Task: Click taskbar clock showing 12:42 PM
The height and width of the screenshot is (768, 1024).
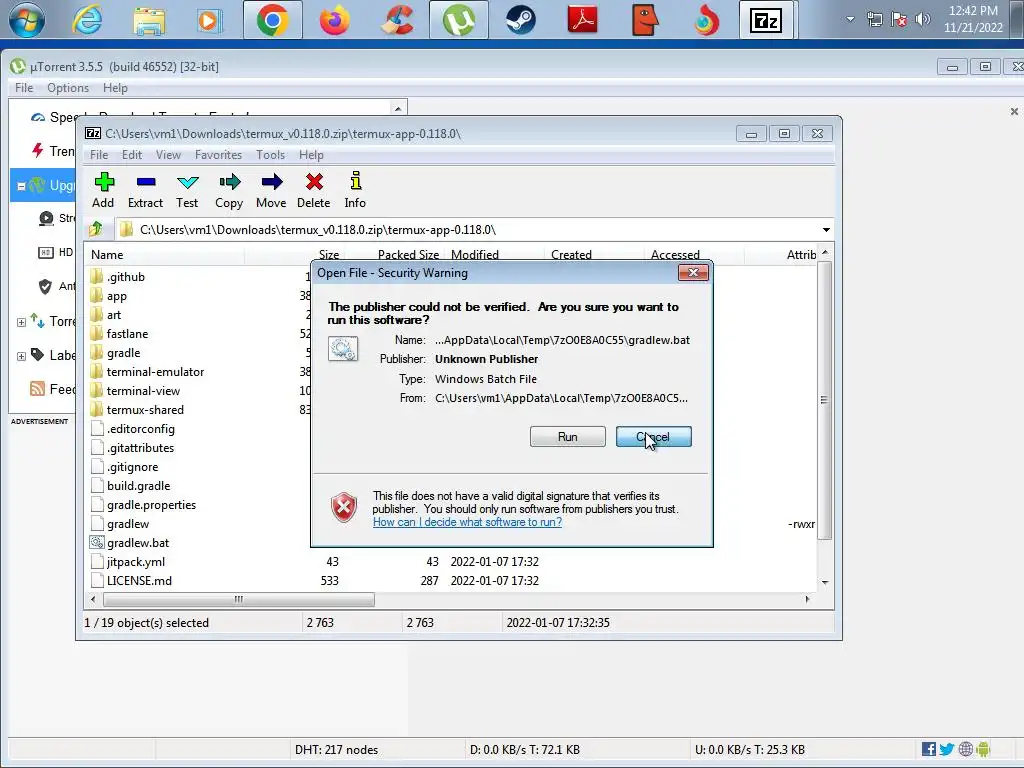Action: 972,10
